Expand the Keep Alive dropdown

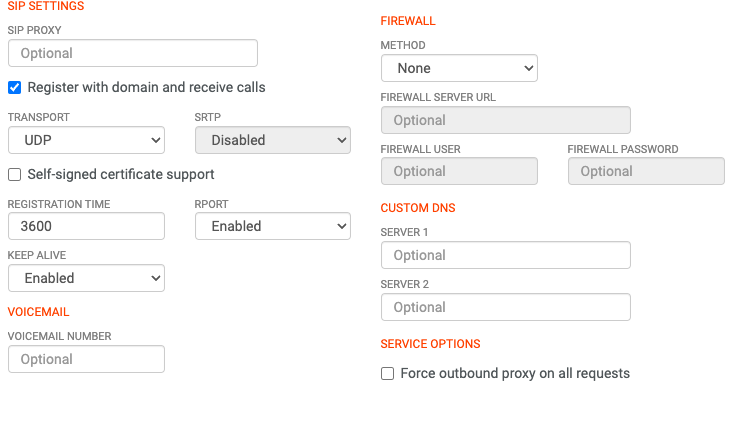click(86, 278)
